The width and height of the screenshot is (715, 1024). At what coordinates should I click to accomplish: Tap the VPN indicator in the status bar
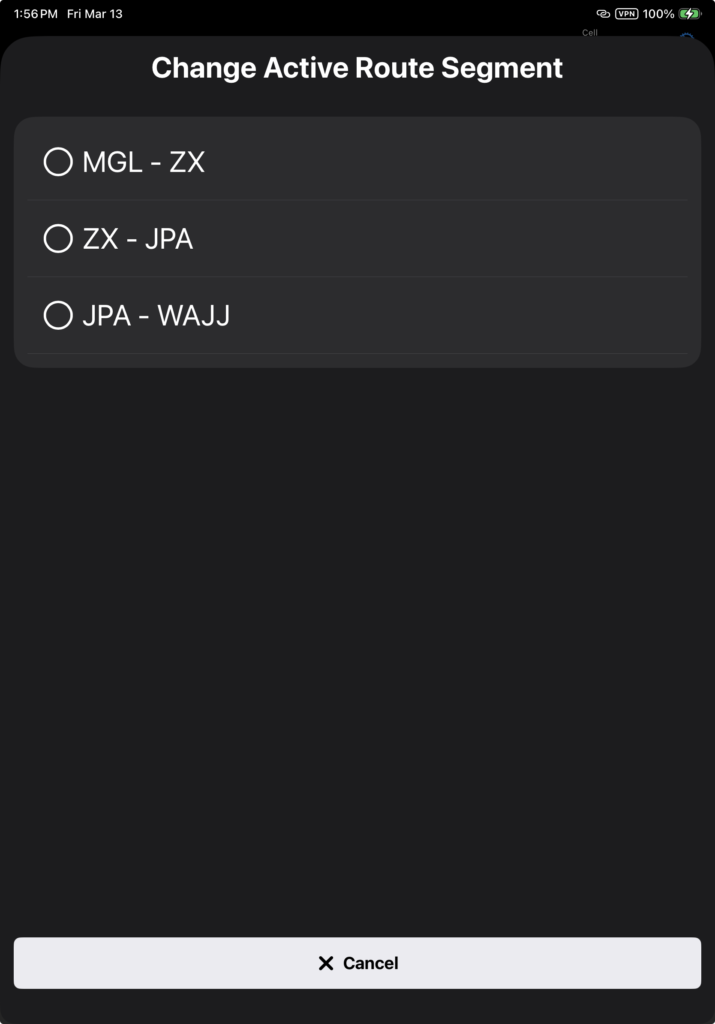[627, 14]
